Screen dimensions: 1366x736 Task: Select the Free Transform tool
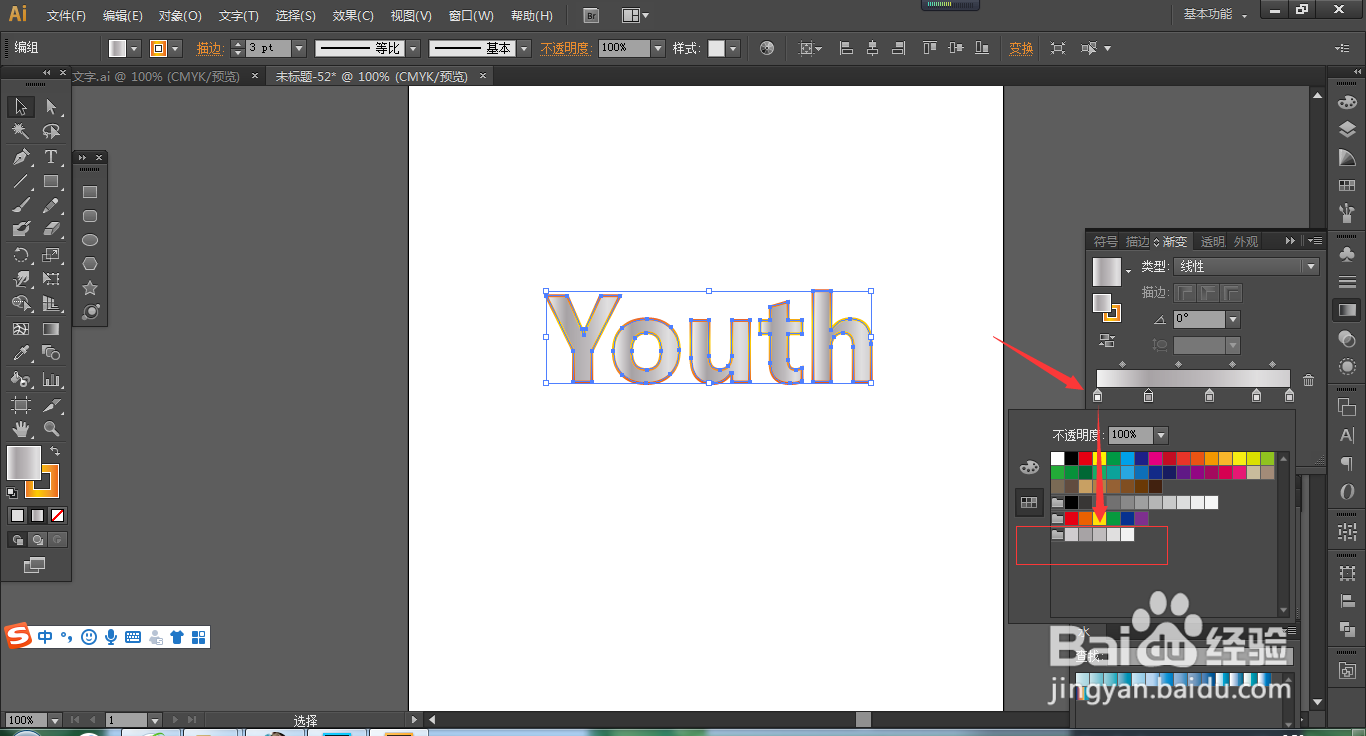tap(51, 280)
